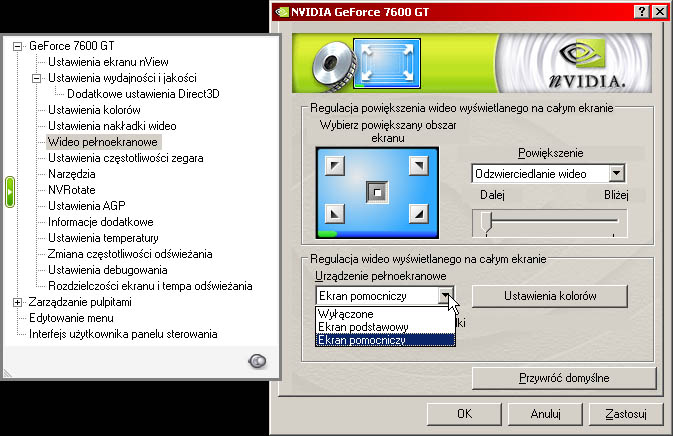Screen dimensions: 673x436
Task: Choose Ekran podstawowy from the list
Action: click(x=385, y=327)
